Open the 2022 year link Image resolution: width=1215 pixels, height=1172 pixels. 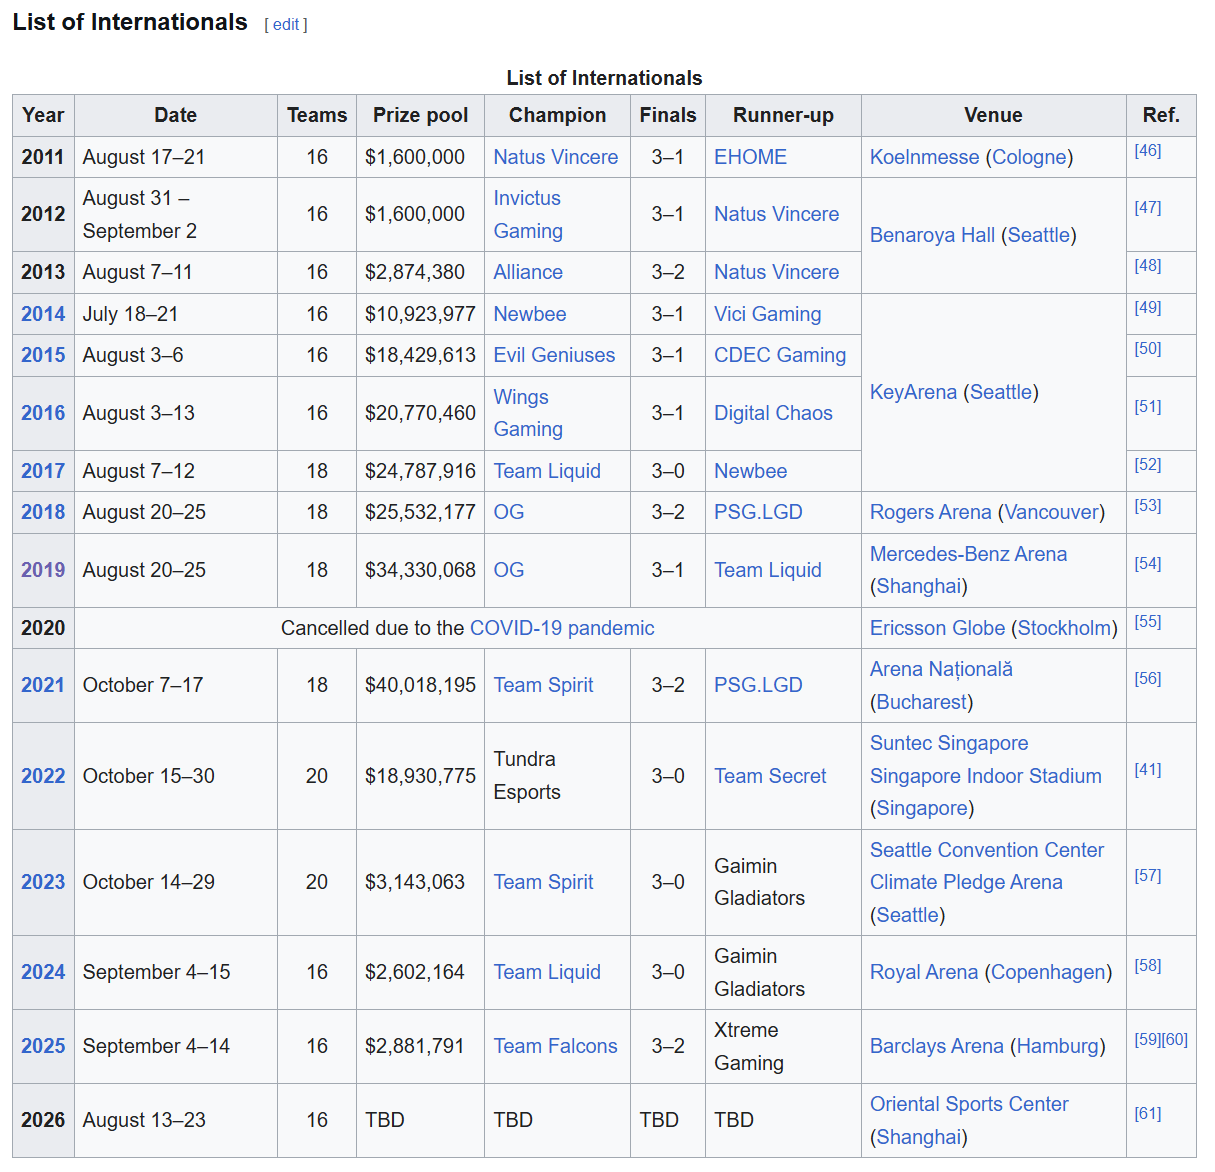[x=43, y=776]
